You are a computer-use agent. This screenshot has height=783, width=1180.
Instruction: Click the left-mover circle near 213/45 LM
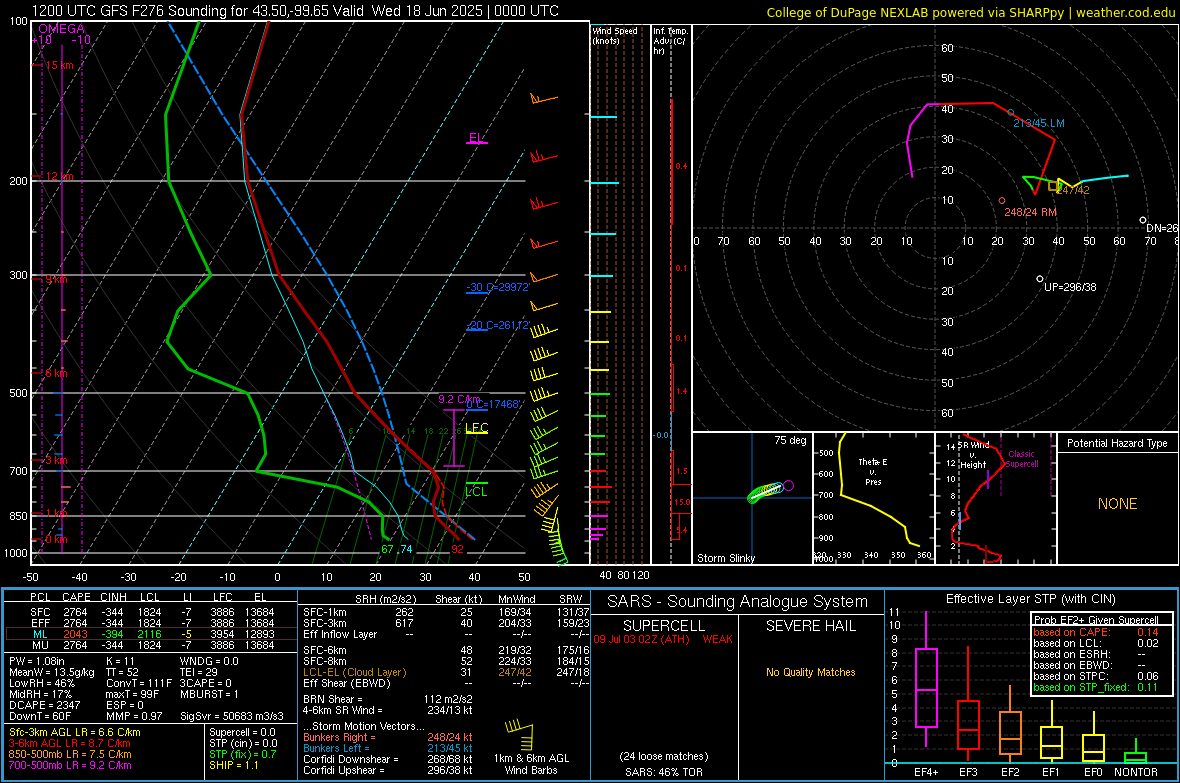(x=1011, y=113)
